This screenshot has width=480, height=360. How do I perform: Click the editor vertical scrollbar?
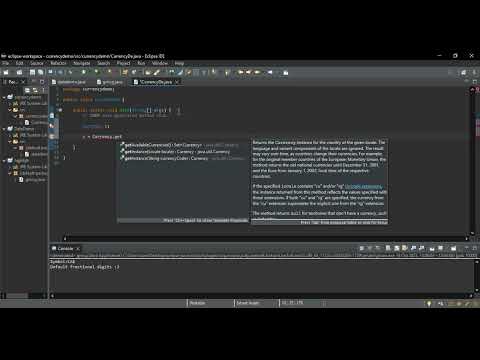click(x=472, y=161)
